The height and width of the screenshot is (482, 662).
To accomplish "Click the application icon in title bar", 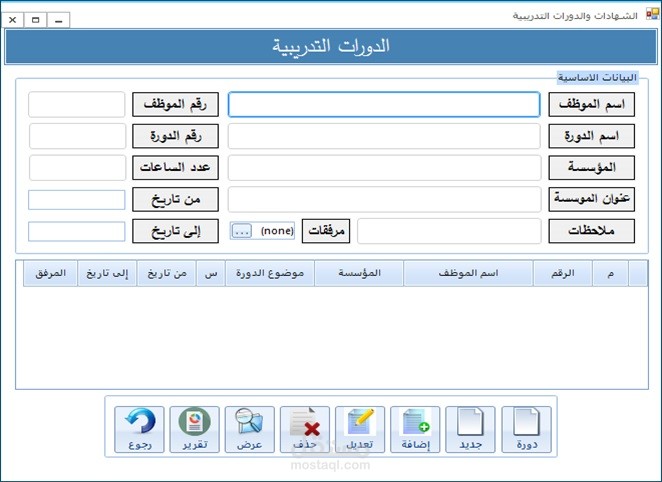I will (652, 15).
